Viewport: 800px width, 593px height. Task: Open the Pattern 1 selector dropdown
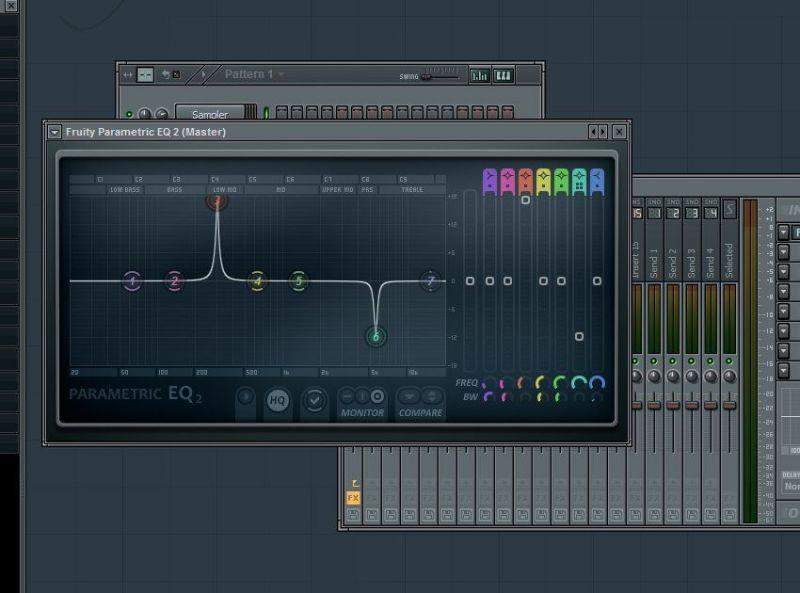254,74
